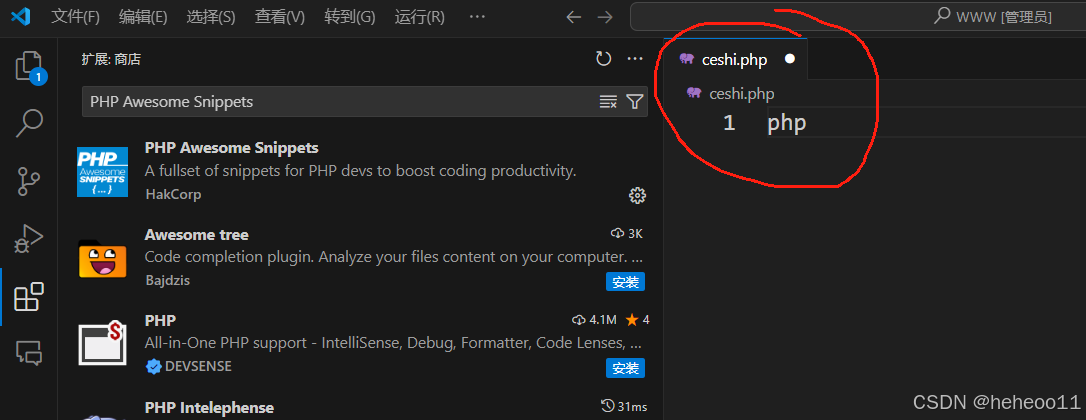Click the unsaved dot on ceshi.php tab
1086x420 pixels.
click(x=790, y=59)
